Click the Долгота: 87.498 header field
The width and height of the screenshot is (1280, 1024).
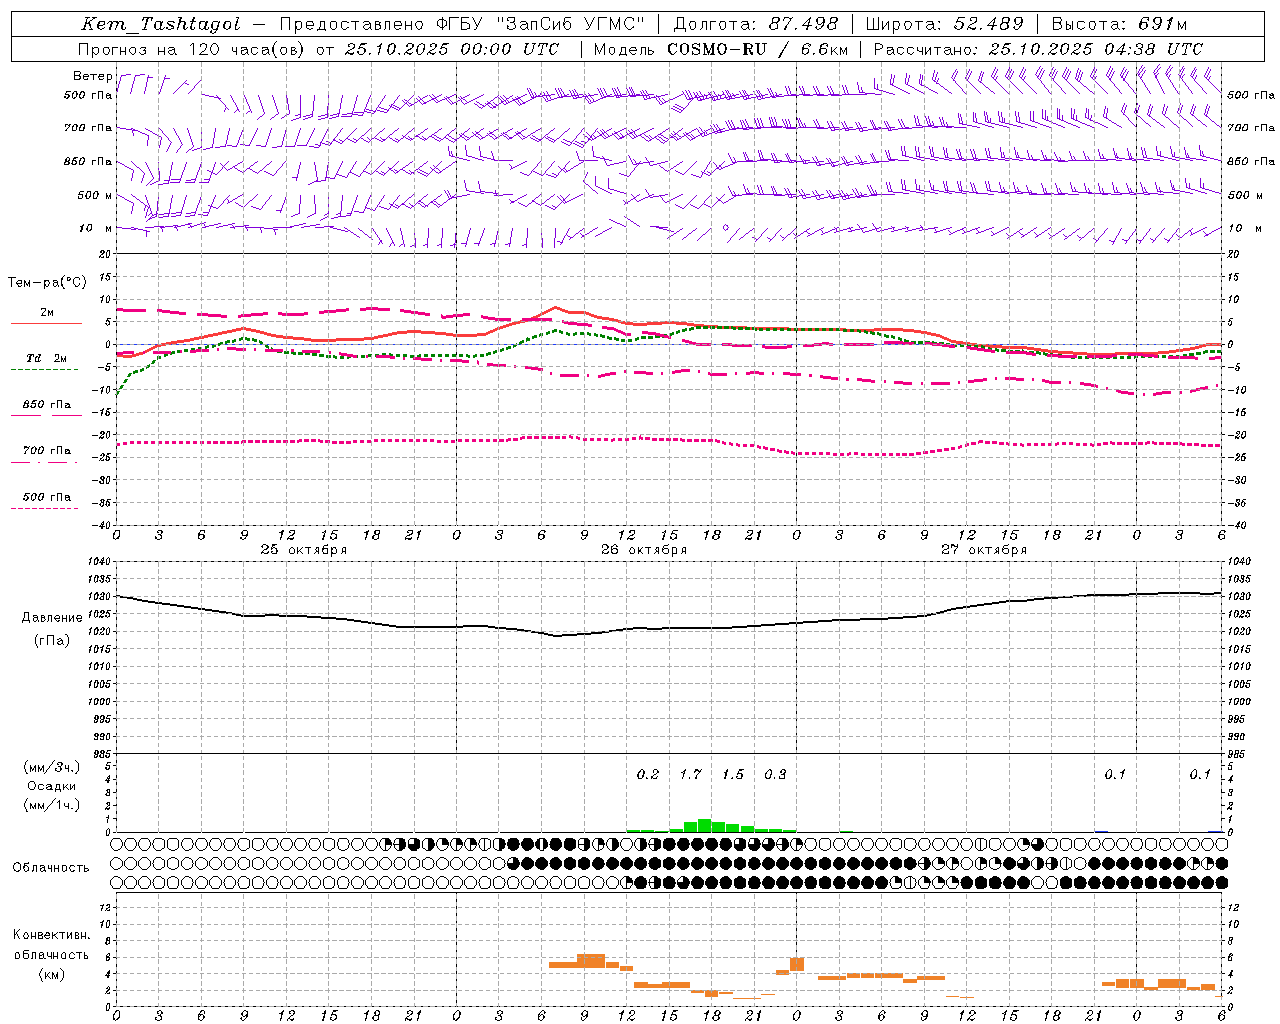755,24
